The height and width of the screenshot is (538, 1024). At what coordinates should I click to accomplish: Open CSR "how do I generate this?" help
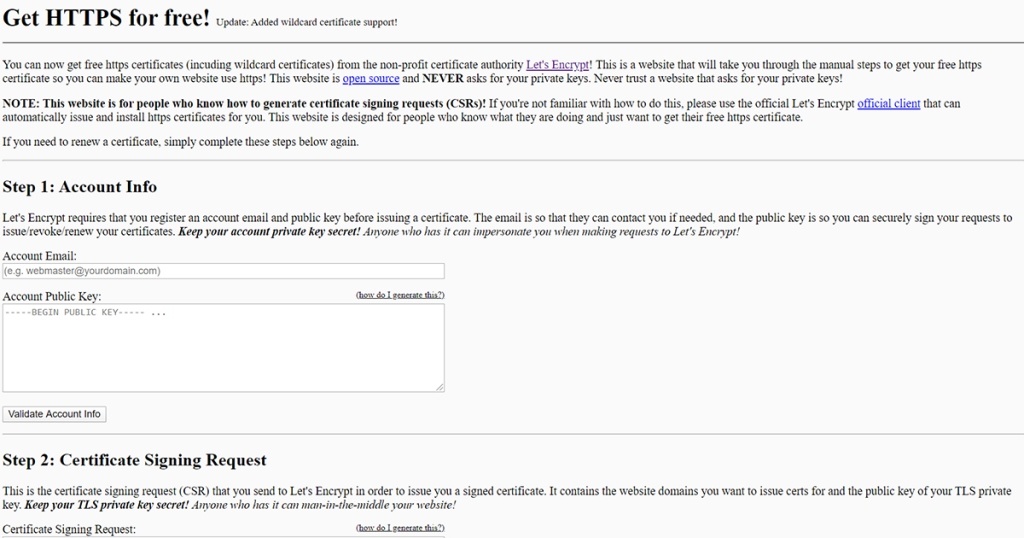[x=400, y=527]
